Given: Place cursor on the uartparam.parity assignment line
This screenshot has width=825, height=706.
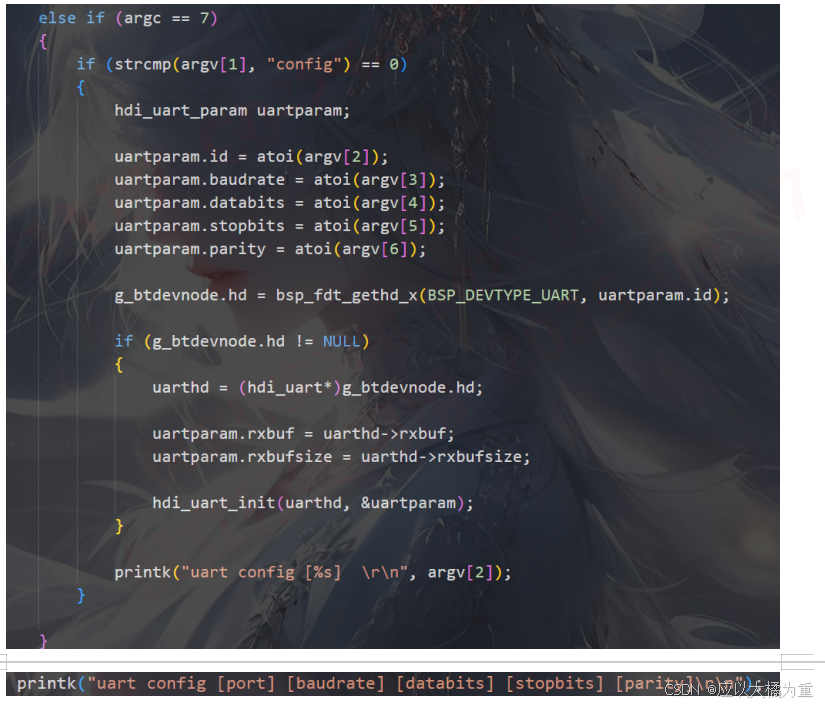Looking at the screenshot, I should click(x=270, y=249).
